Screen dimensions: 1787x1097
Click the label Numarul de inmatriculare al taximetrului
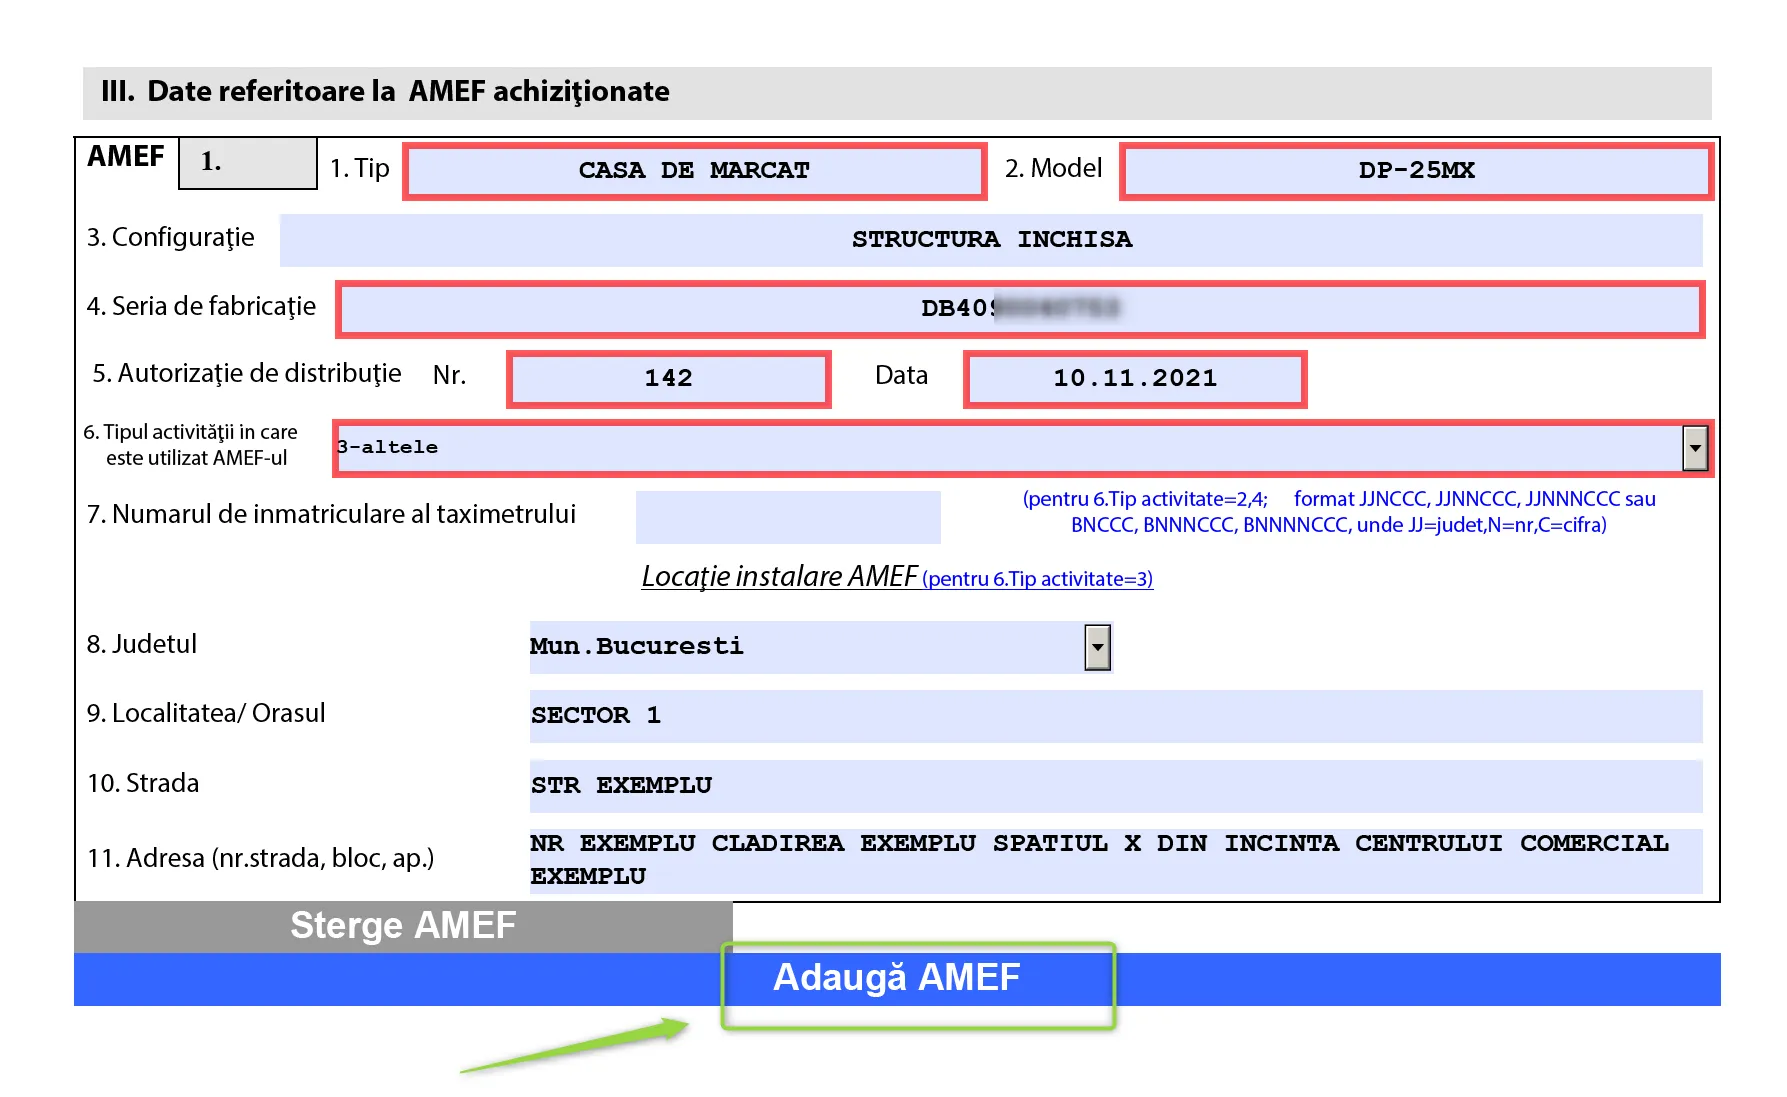(331, 514)
